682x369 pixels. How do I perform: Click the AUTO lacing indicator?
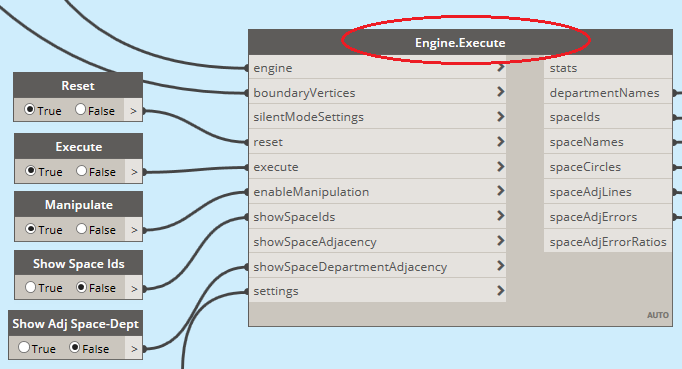(658, 315)
